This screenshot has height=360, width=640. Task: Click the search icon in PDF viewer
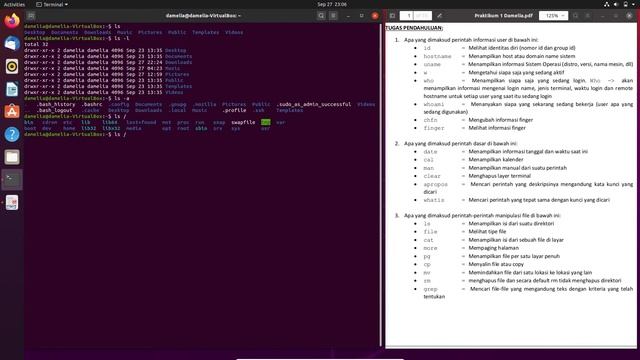click(576, 16)
